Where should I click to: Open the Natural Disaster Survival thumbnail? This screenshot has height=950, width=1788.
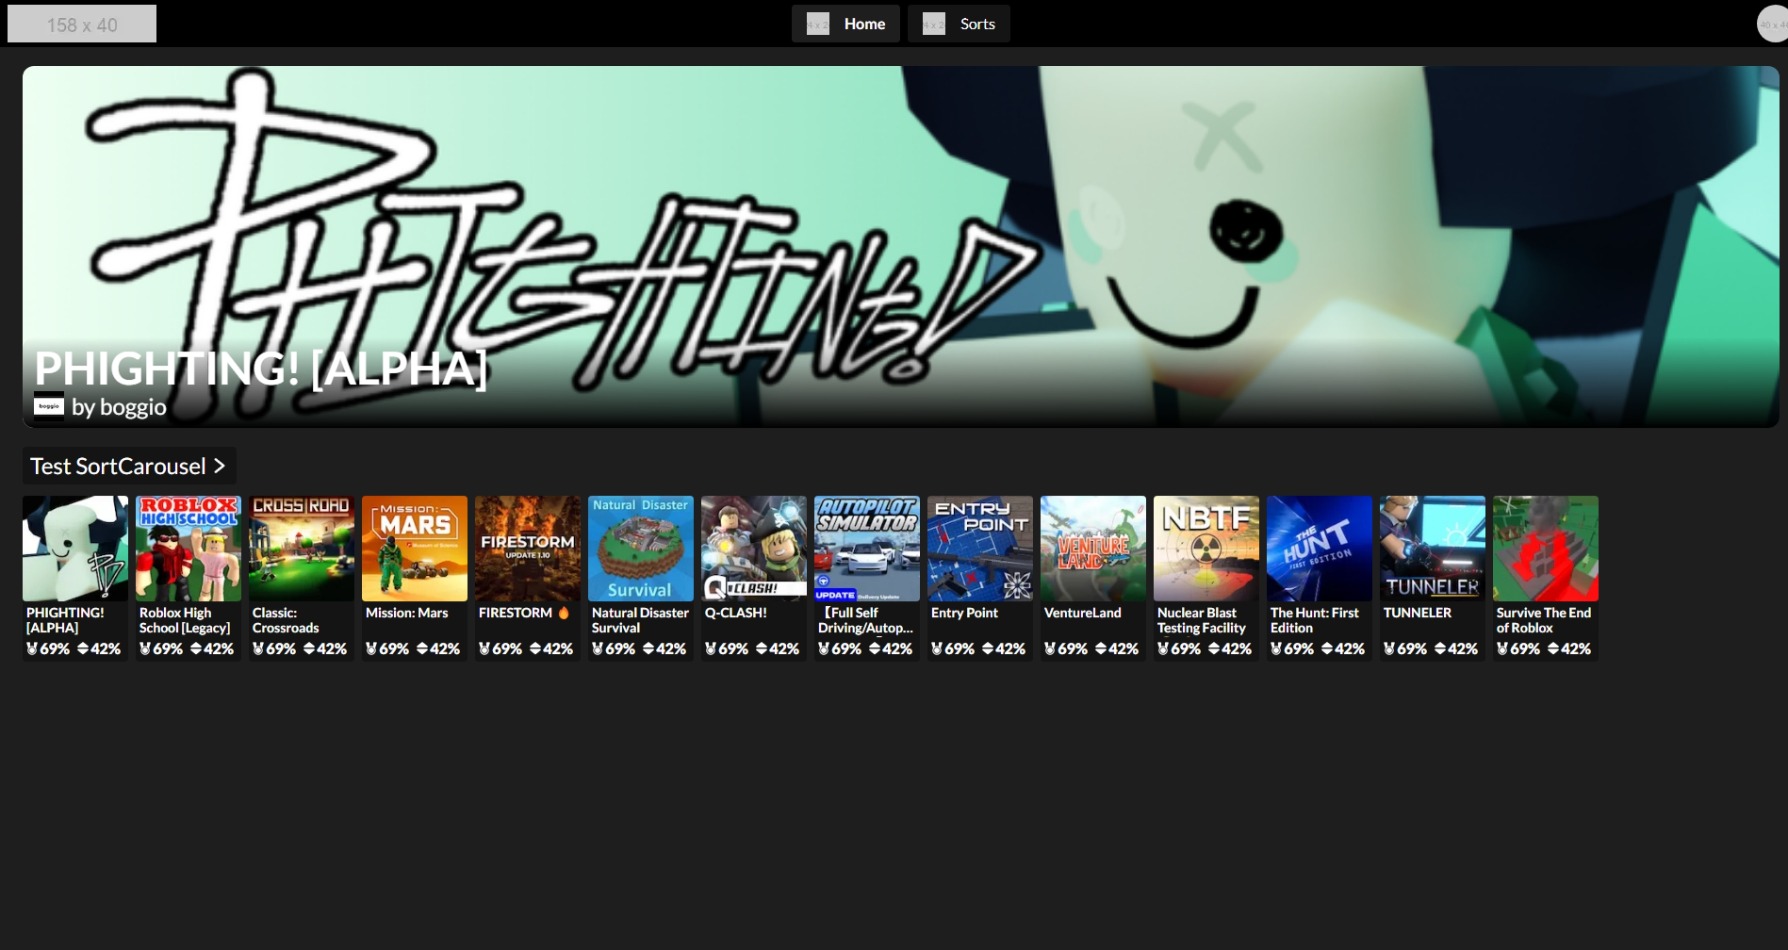coord(640,548)
